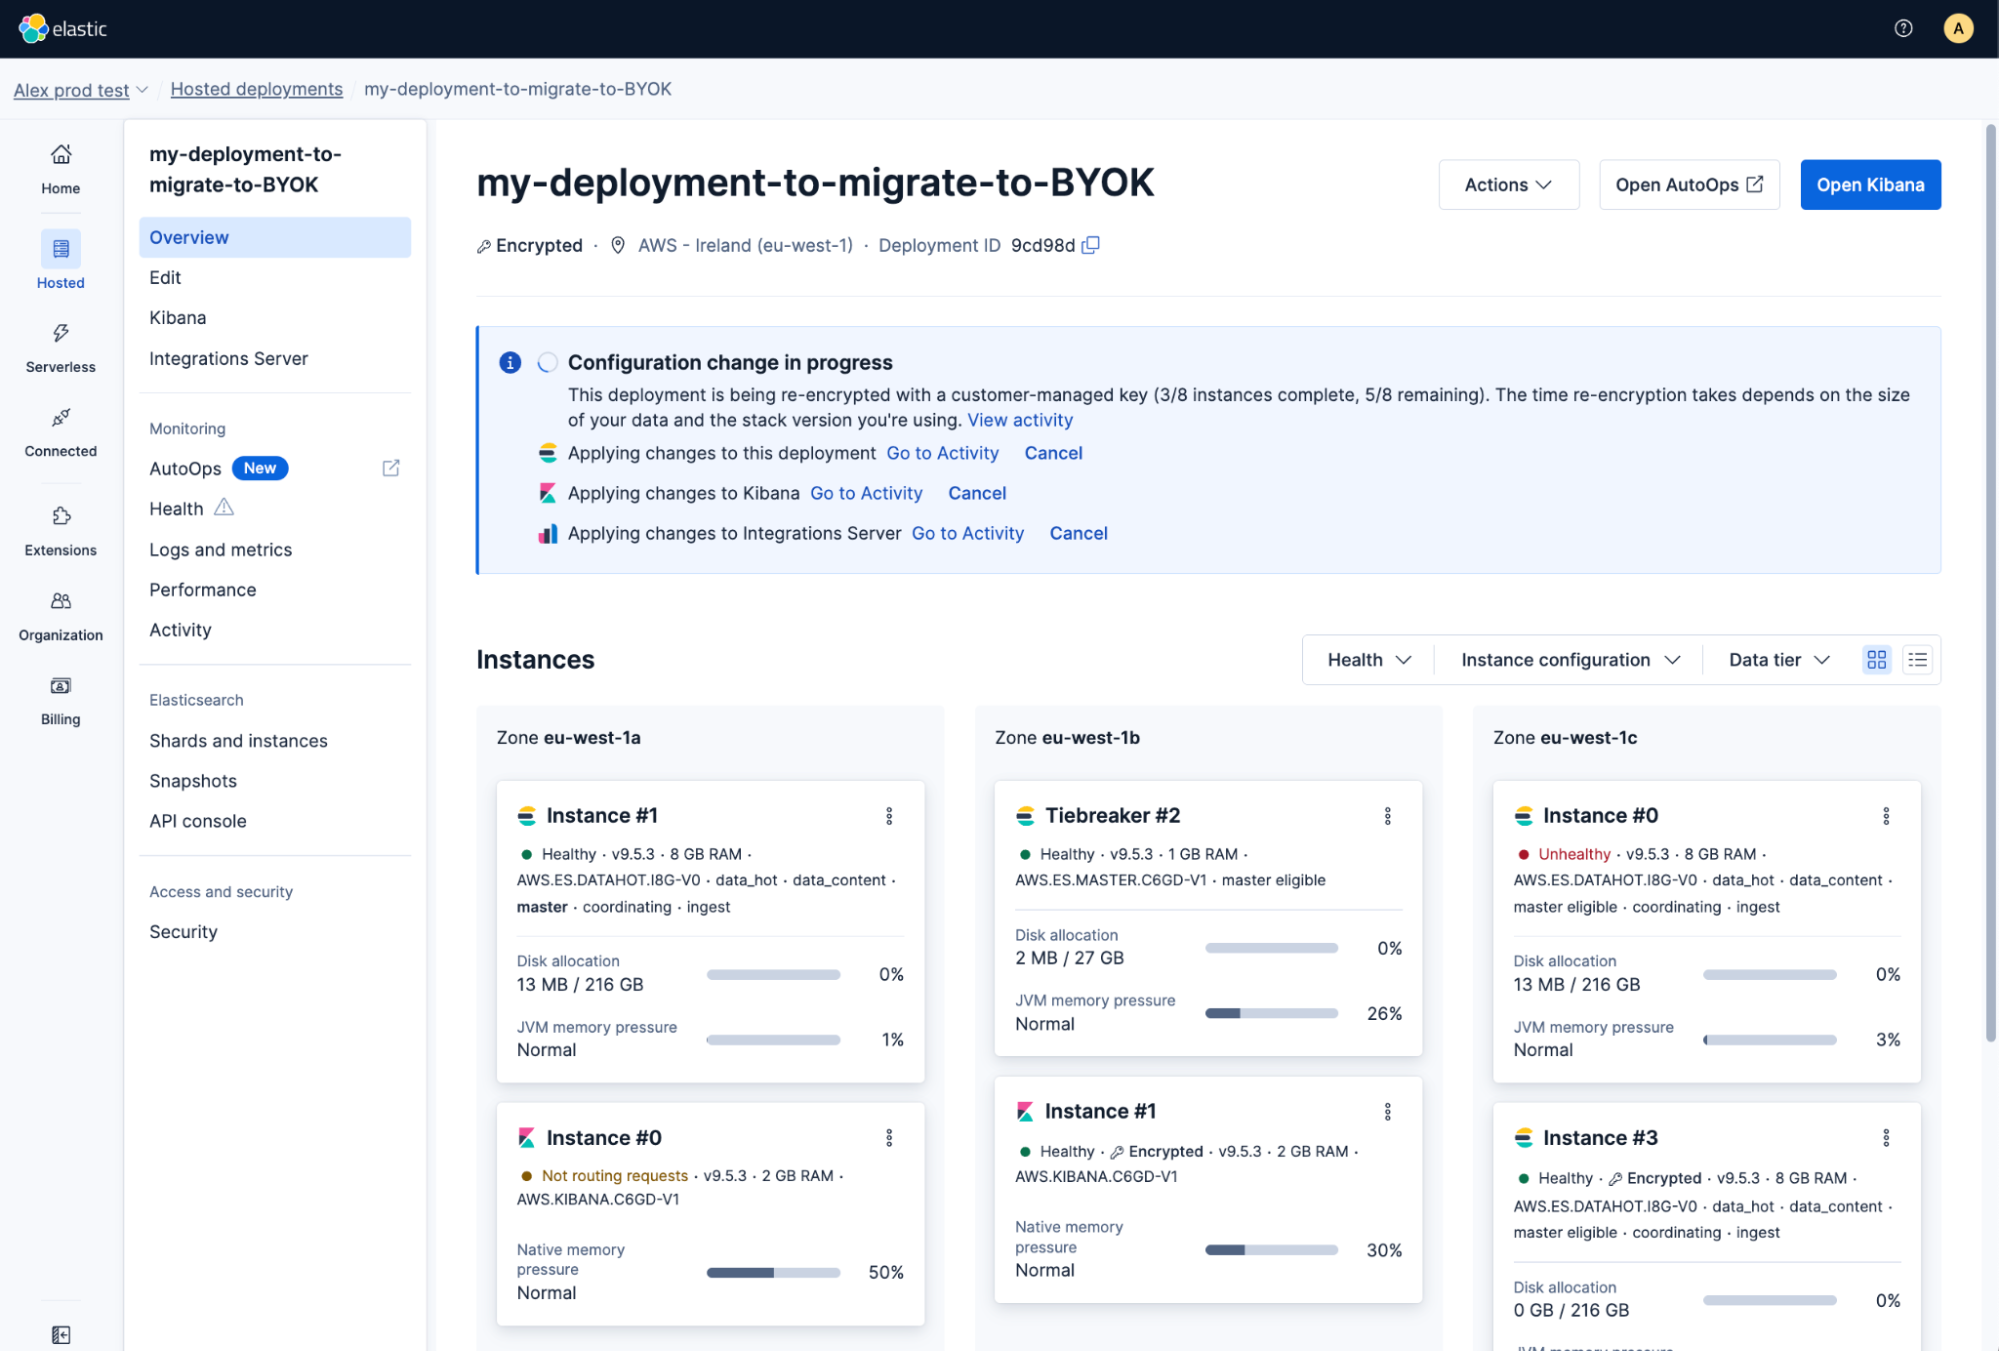Screen dimensions: 1999x1351
Task: Cancel applying changes to Kibana
Action: (977, 493)
